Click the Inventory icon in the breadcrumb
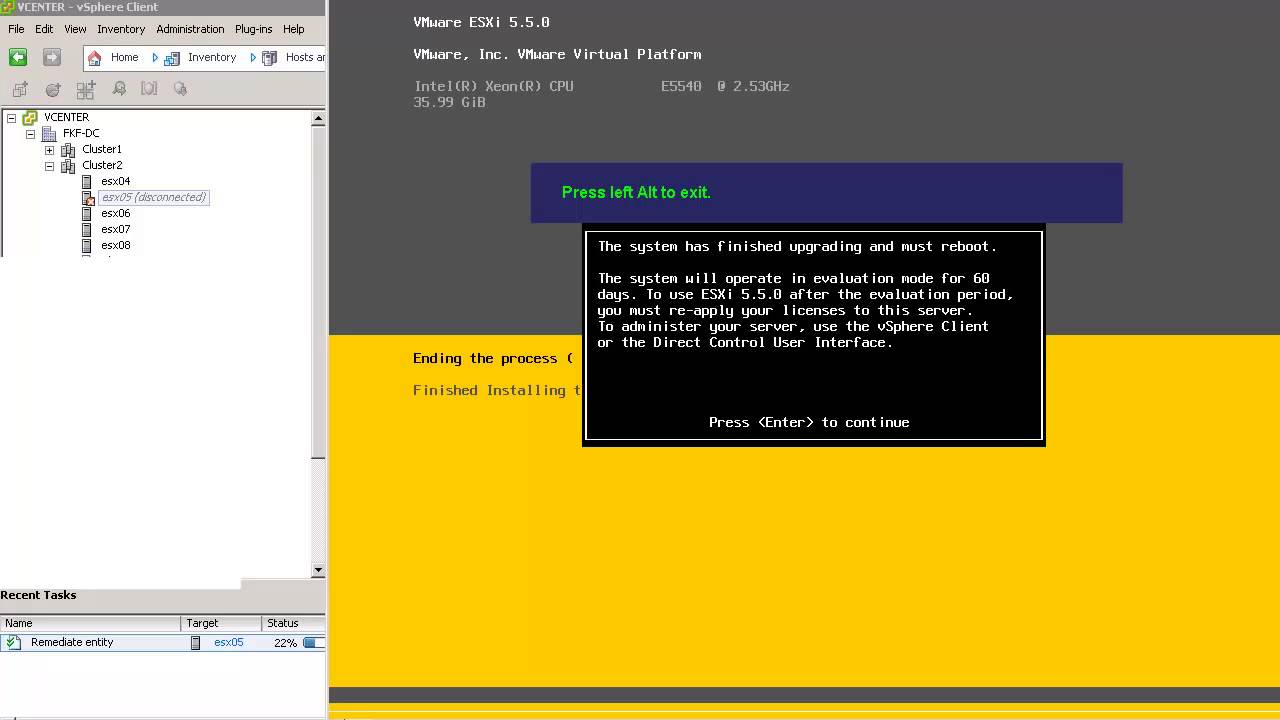This screenshot has width=1280, height=720. (172, 58)
